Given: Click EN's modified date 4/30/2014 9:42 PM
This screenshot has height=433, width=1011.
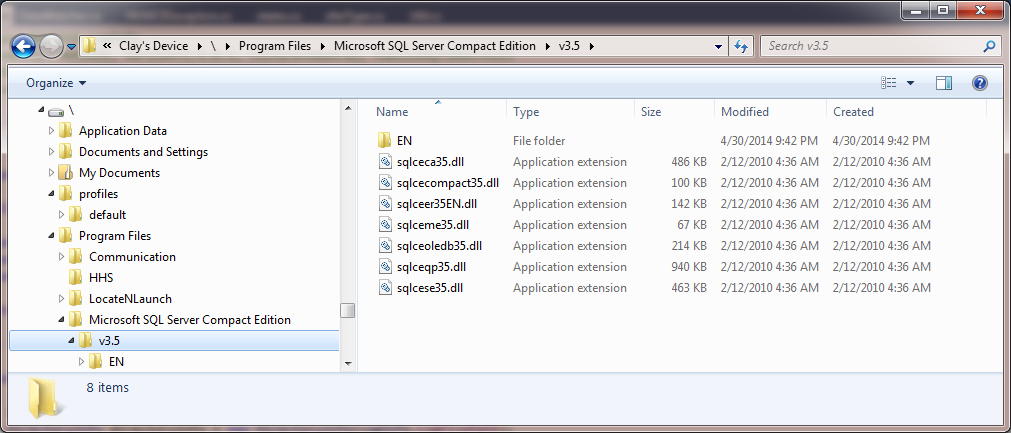Looking at the screenshot, I should click(769, 140).
